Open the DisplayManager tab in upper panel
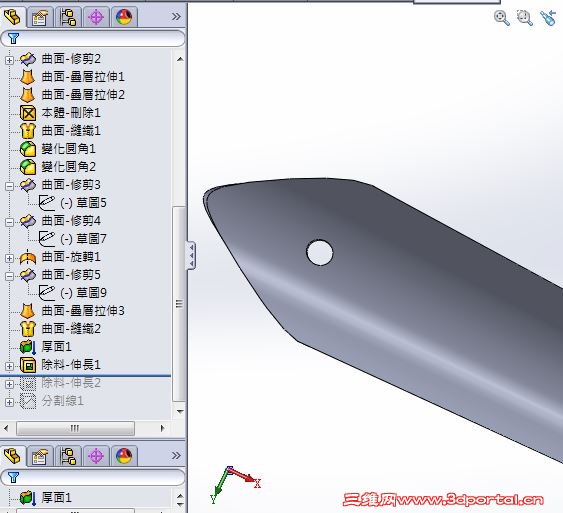563x513 pixels. pos(124,17)
